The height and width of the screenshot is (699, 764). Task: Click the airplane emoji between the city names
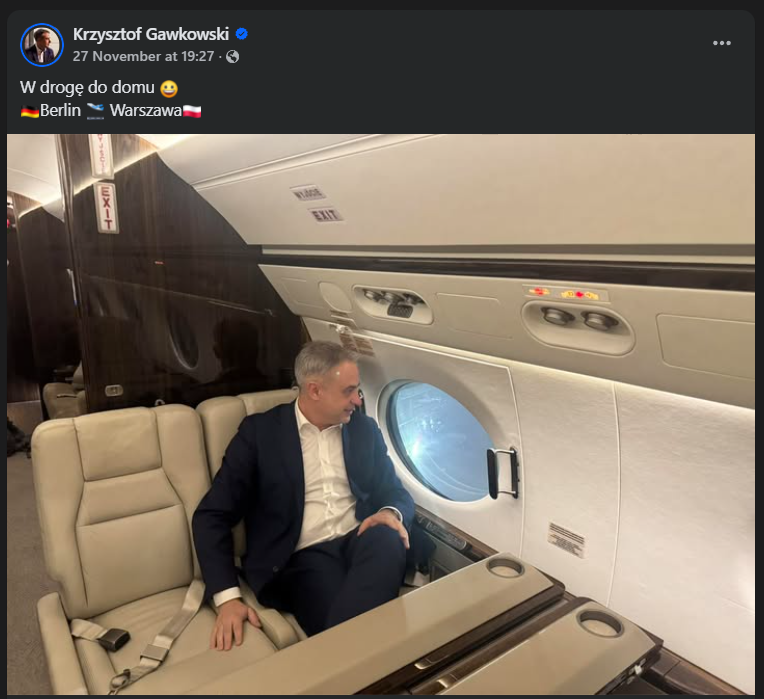click(x=96, y=110)
